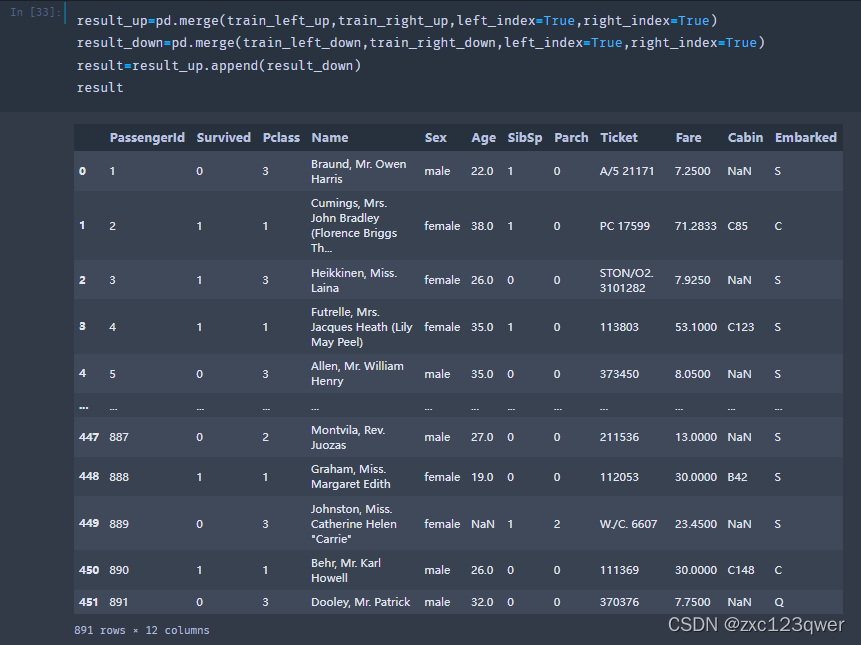Click ticket value 'STON/O2. 3101282'
861x645 pixels.
click(x=627, y=281)
